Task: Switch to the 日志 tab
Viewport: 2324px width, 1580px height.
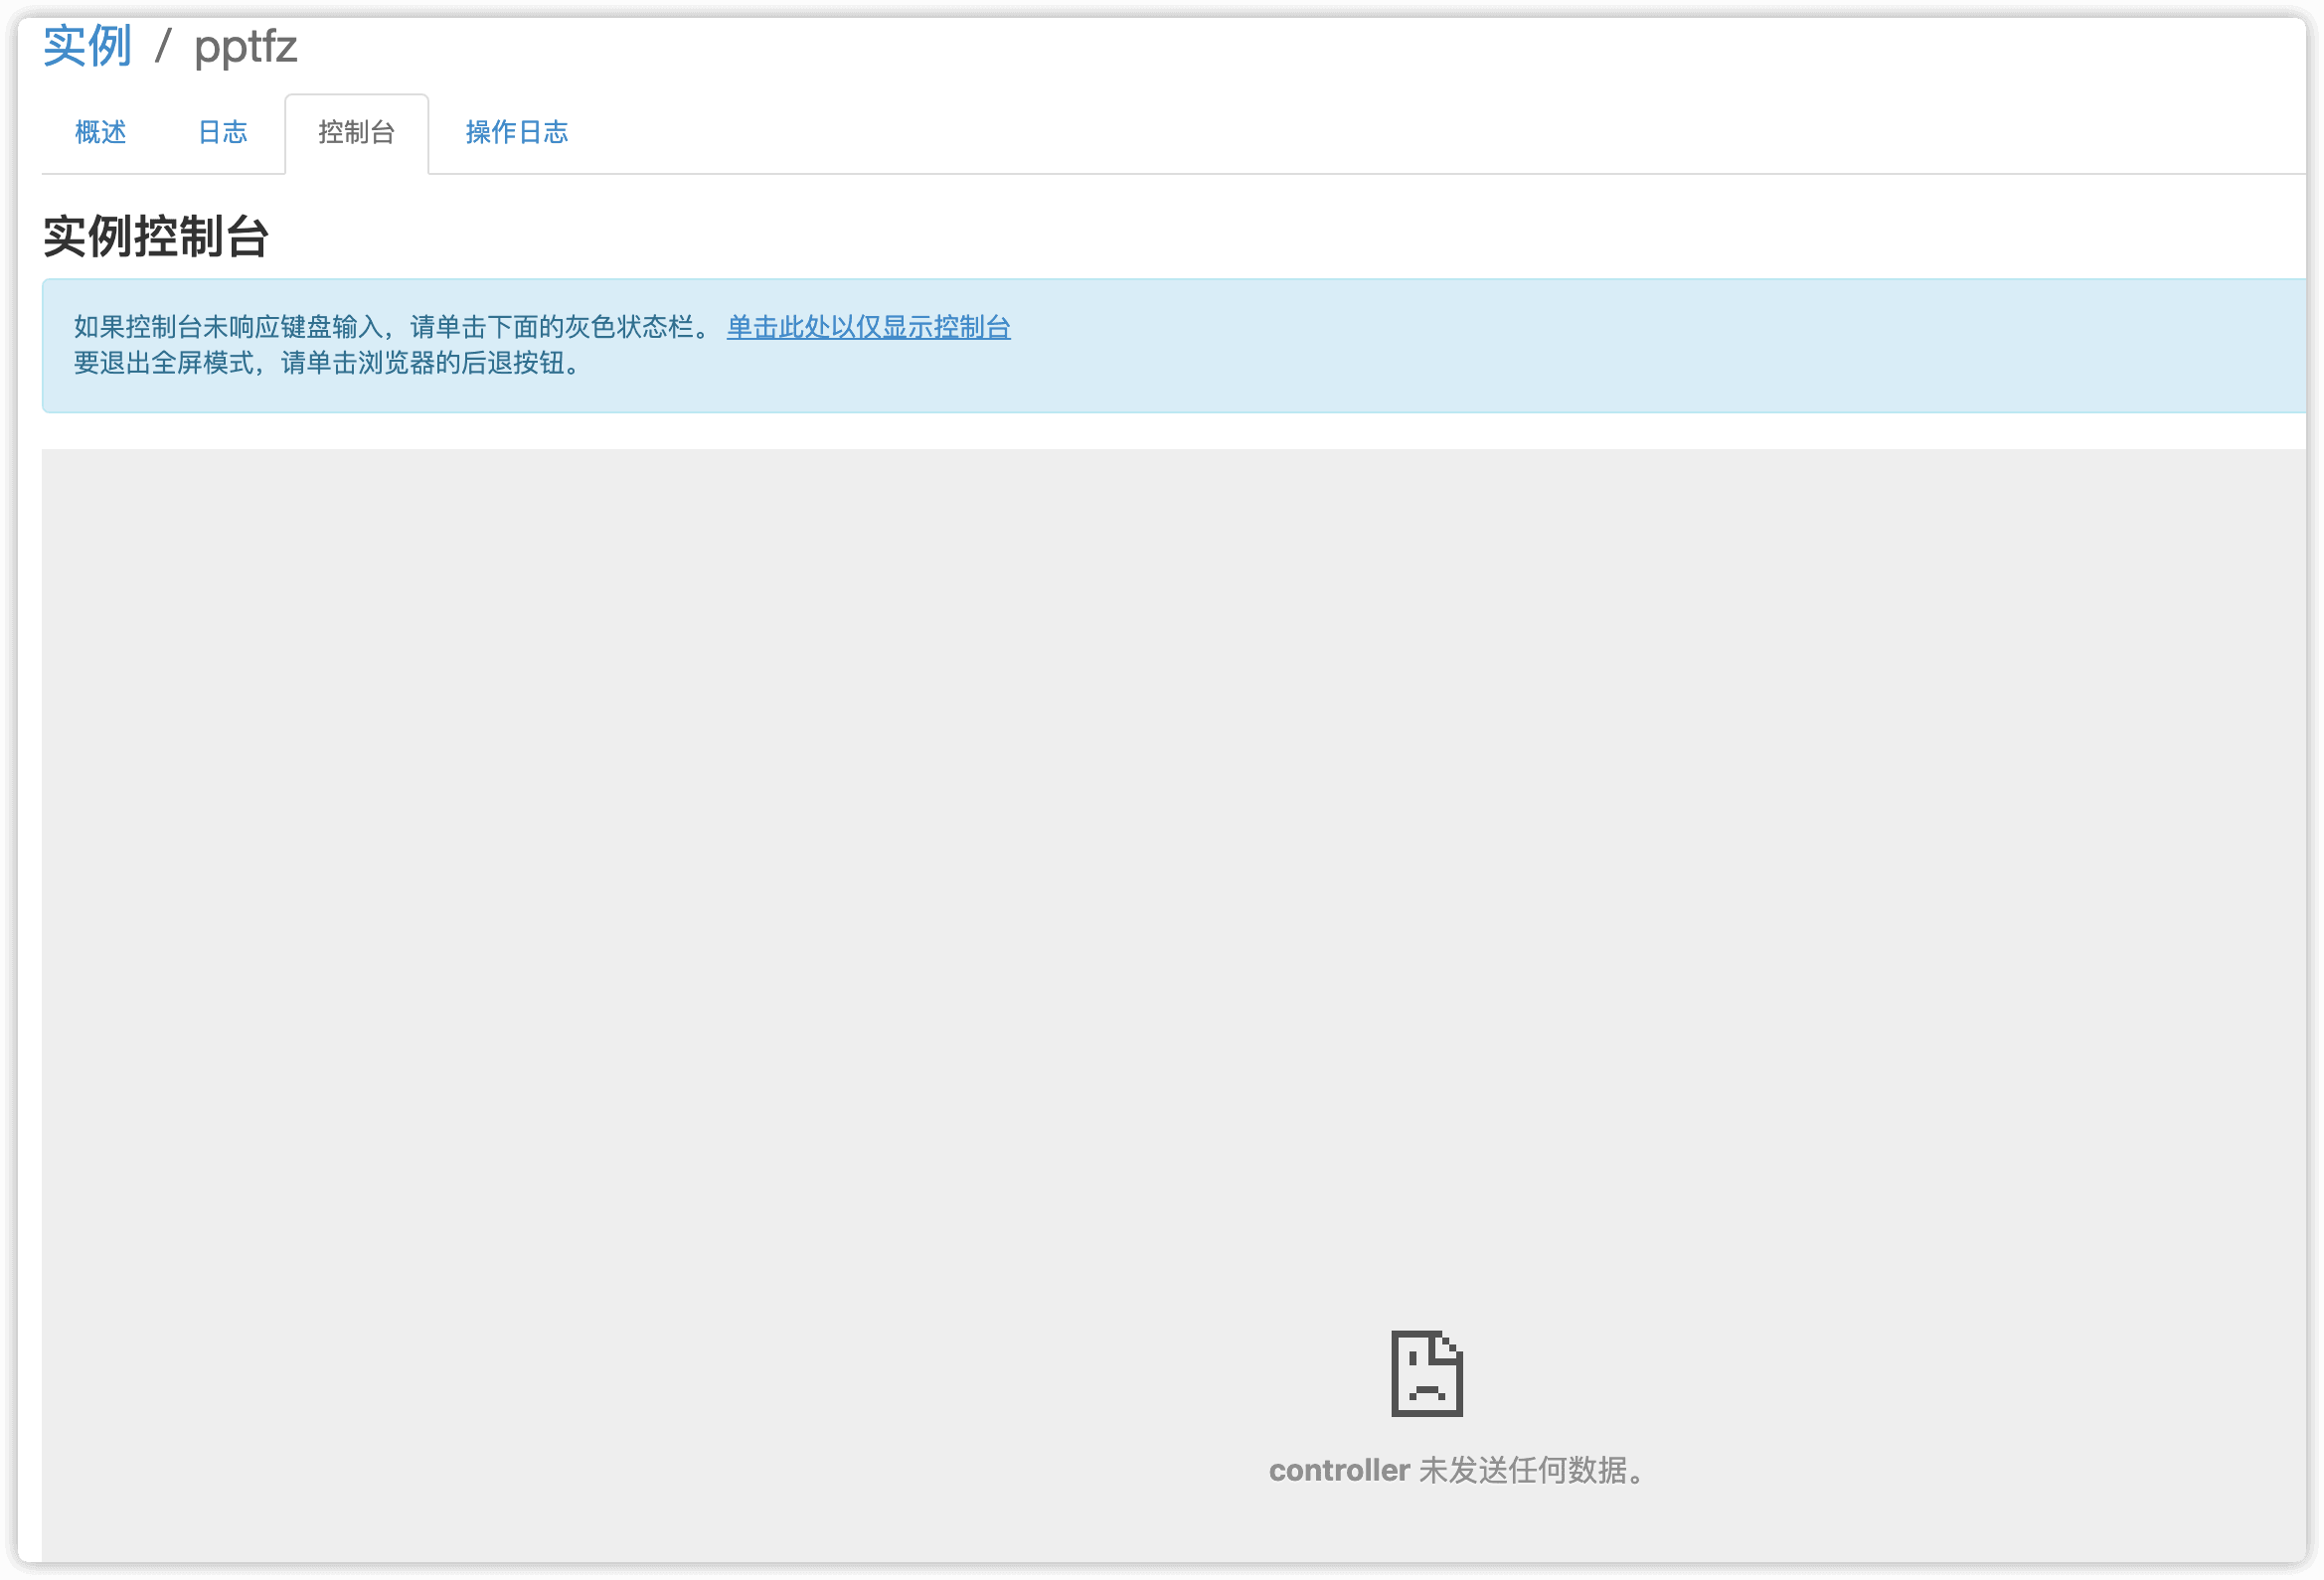Action: pos(222,132)
